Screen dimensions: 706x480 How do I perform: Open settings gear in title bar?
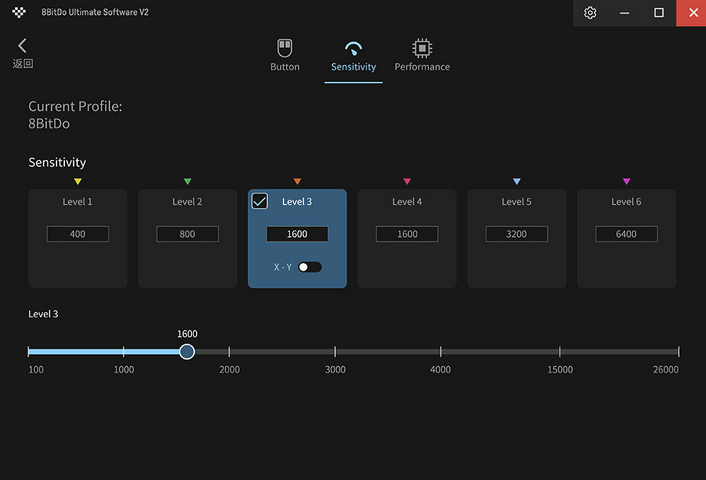pyautogui.click(x=590, y=13)
